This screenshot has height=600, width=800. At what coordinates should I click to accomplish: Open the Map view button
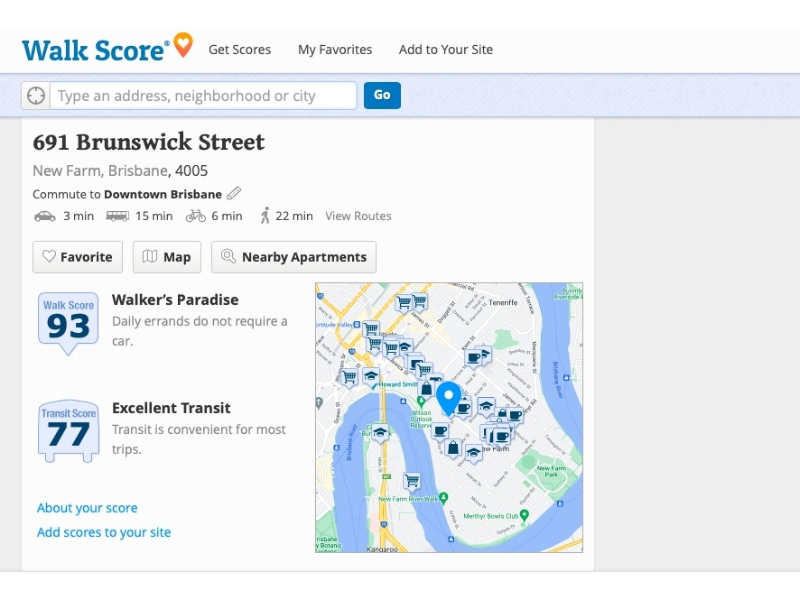tap(167, 257)
